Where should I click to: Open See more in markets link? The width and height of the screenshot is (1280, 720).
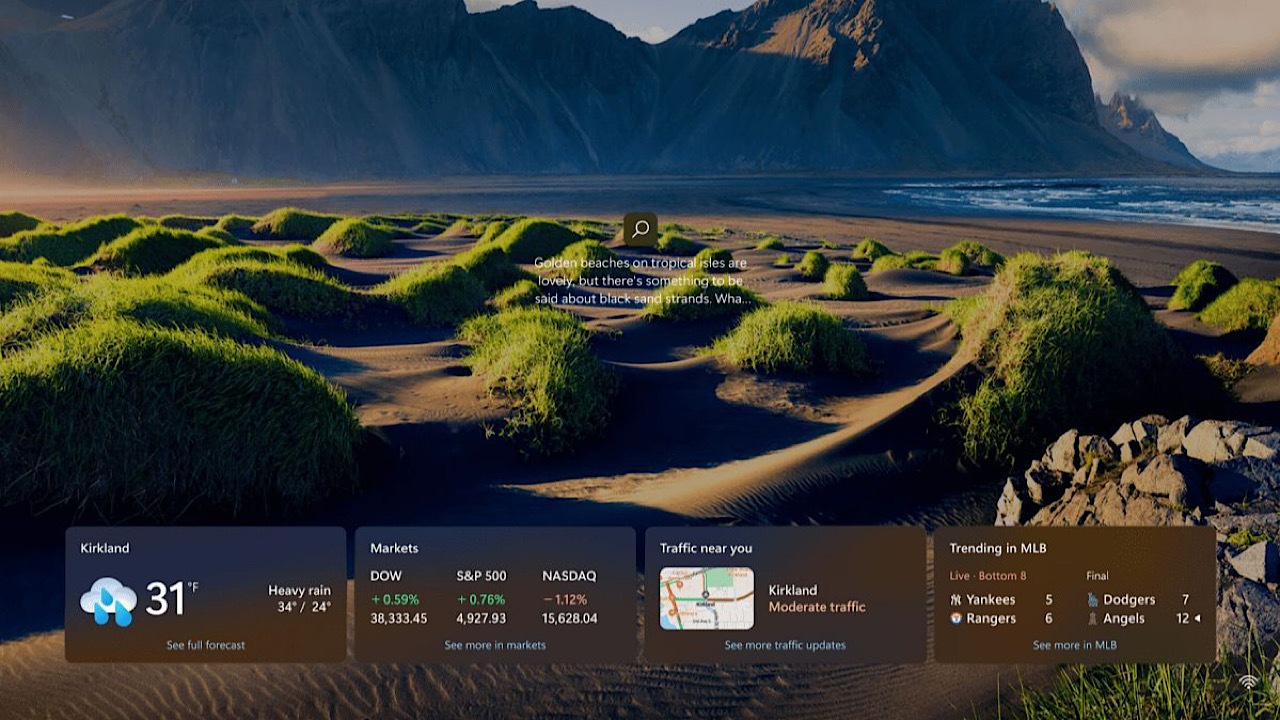click(495, 645)
